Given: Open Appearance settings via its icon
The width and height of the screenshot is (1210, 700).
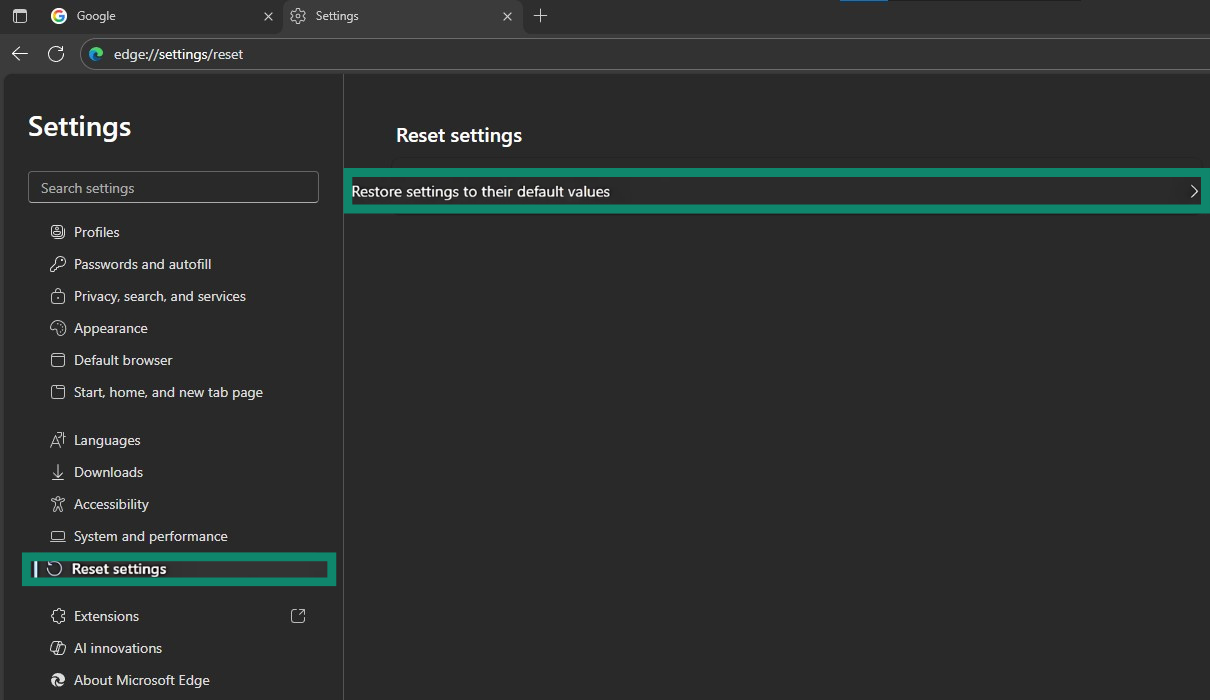Looking at the screenshot, I should [58, 327].
